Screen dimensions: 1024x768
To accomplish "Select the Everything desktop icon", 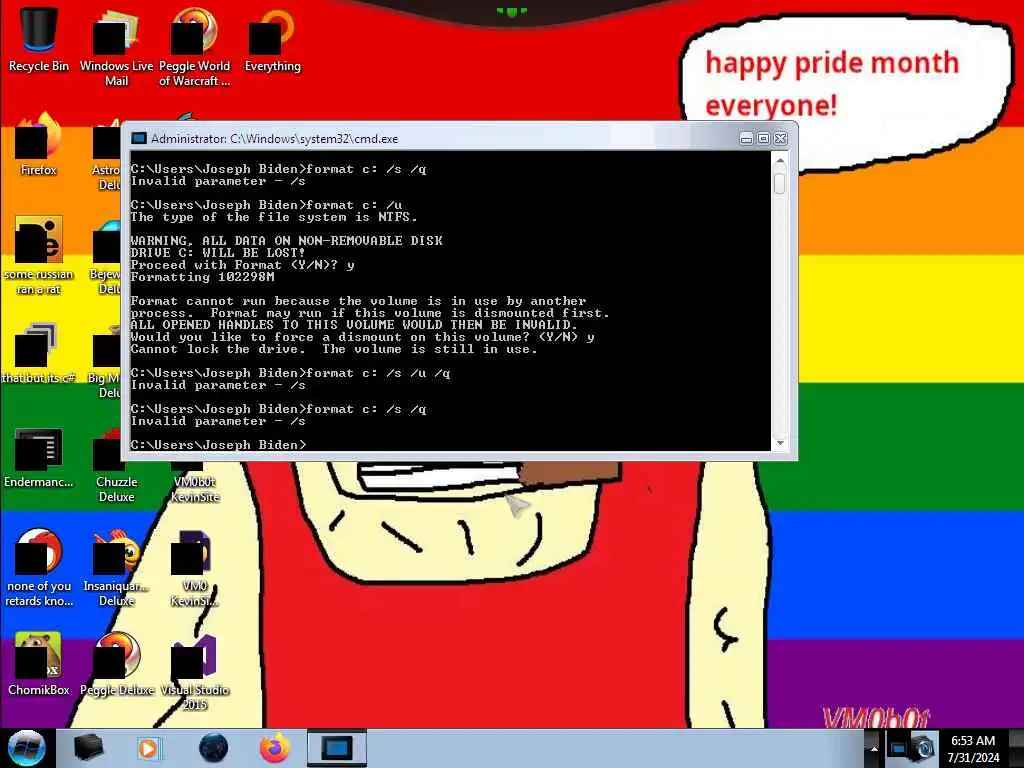I will (272, 39).
